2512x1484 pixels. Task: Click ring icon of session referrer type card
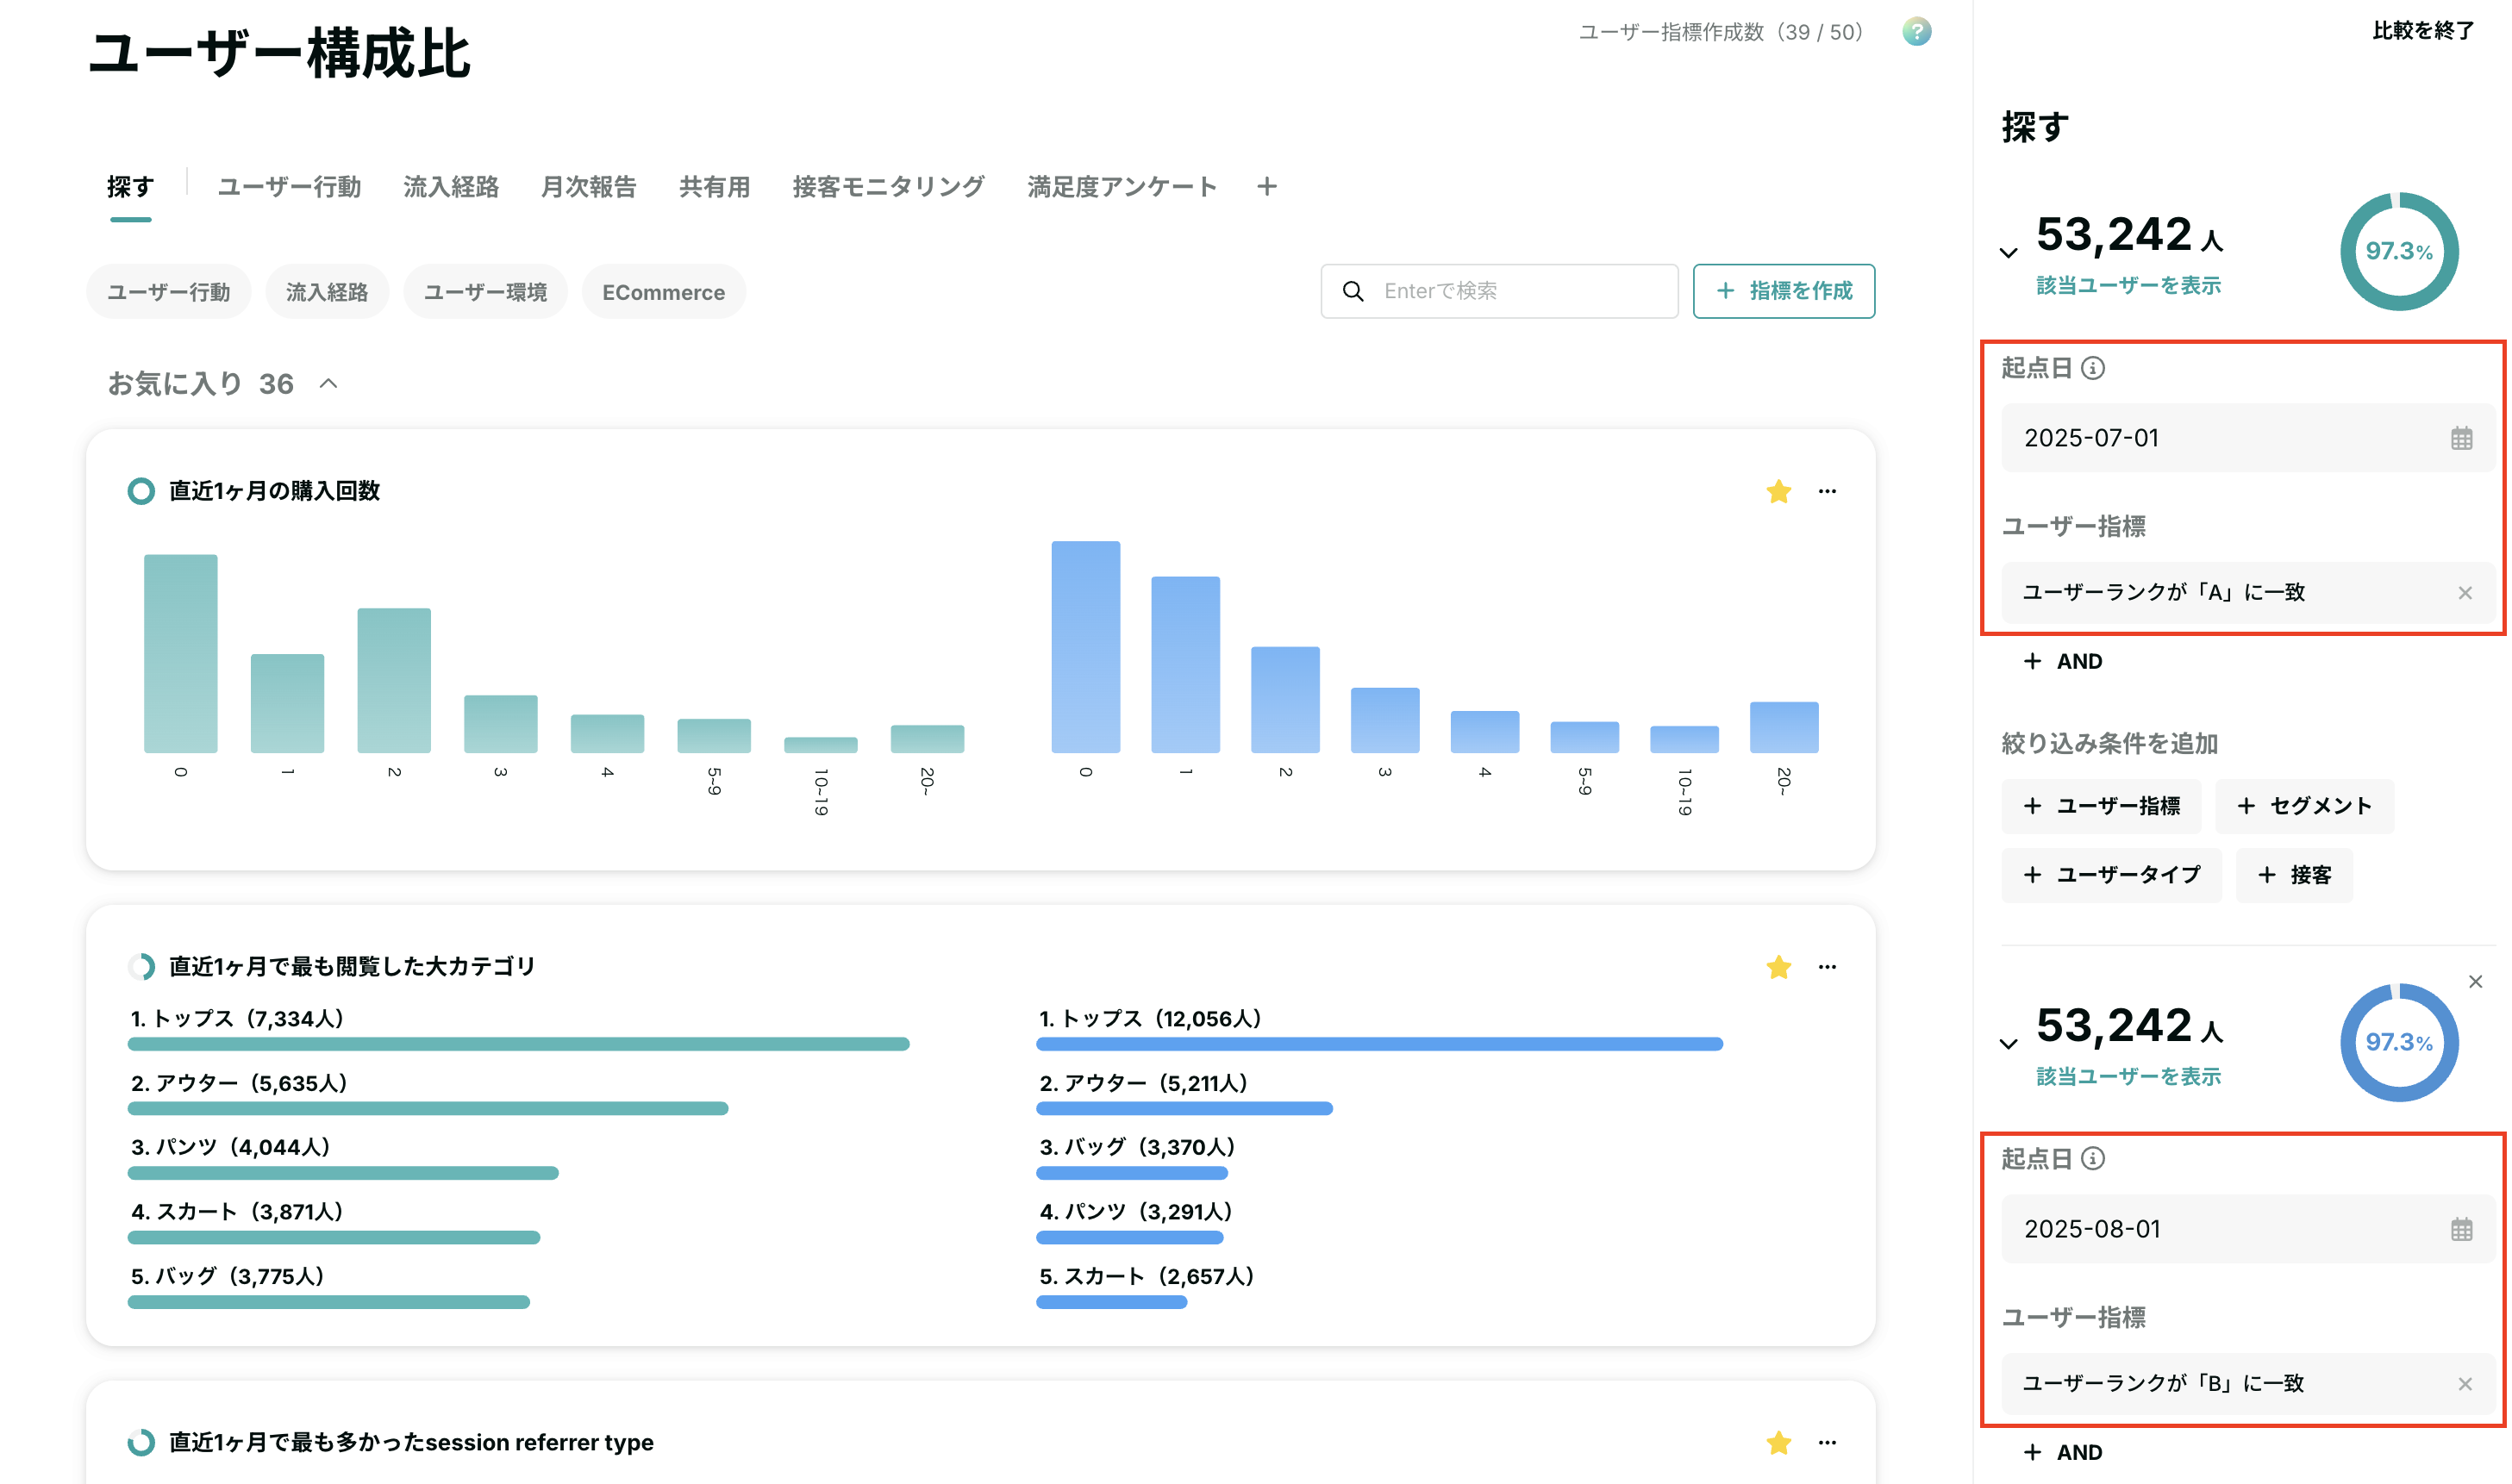coord(141,1442)
